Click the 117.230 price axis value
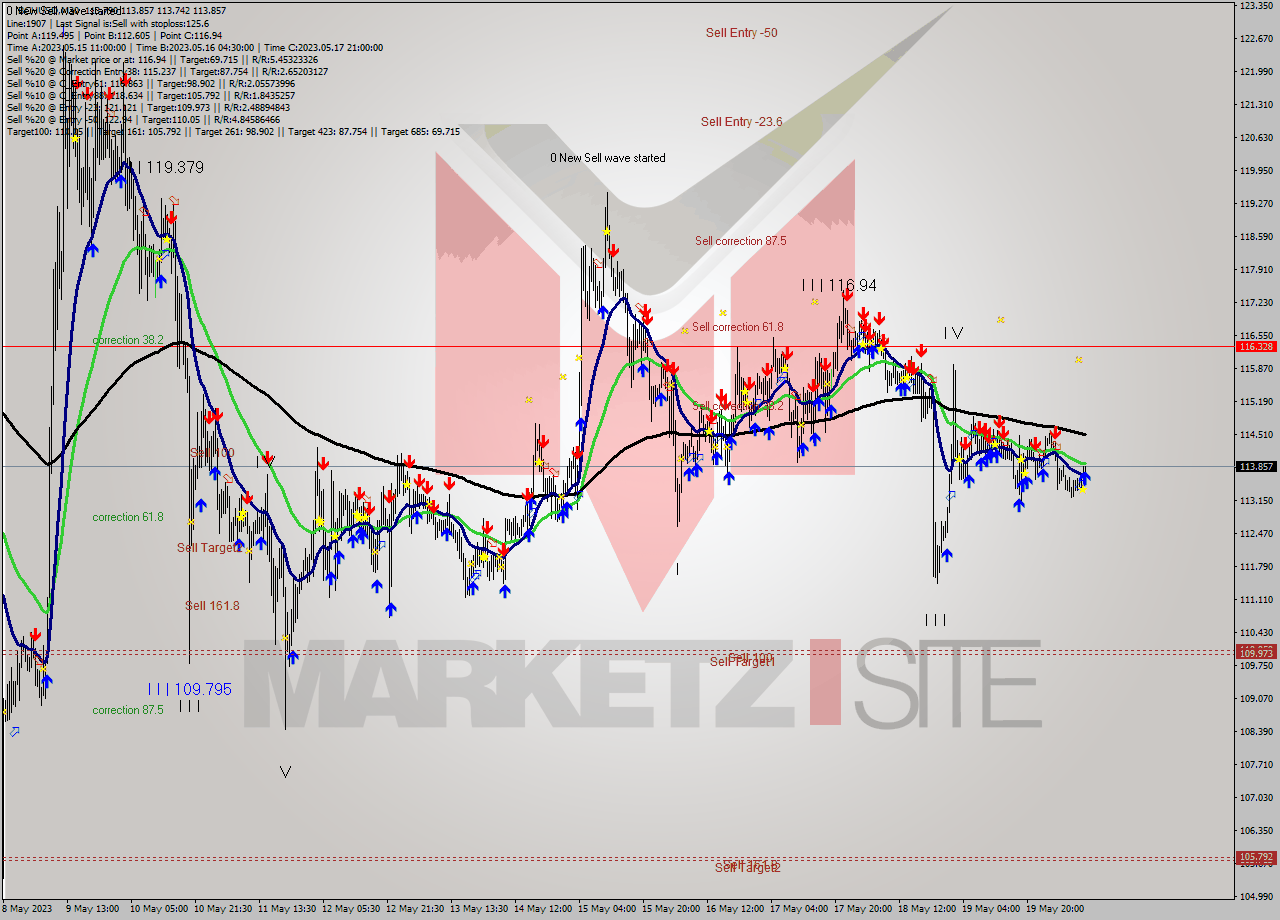1280x920 pixels. 1256,303
